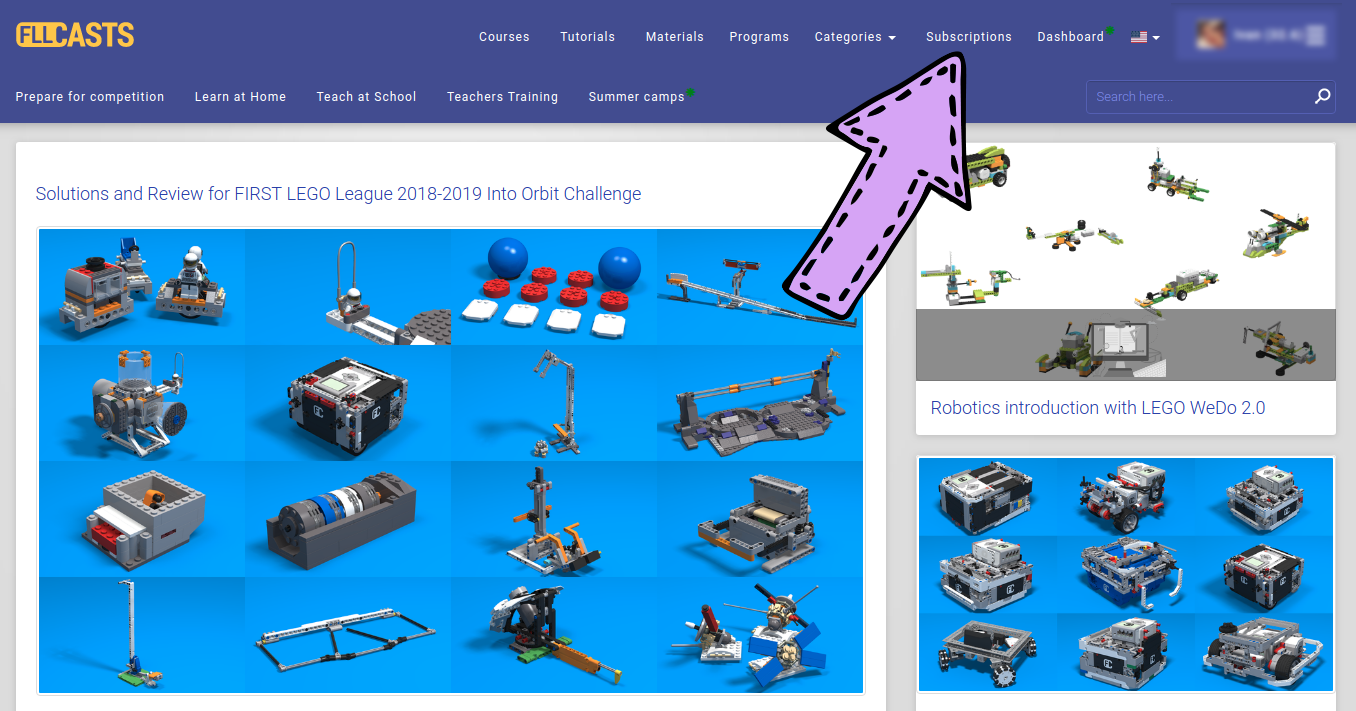Viewport: 1356px width, 711px height.
Task: Open the Programs menu item
Action: point(759,37)
